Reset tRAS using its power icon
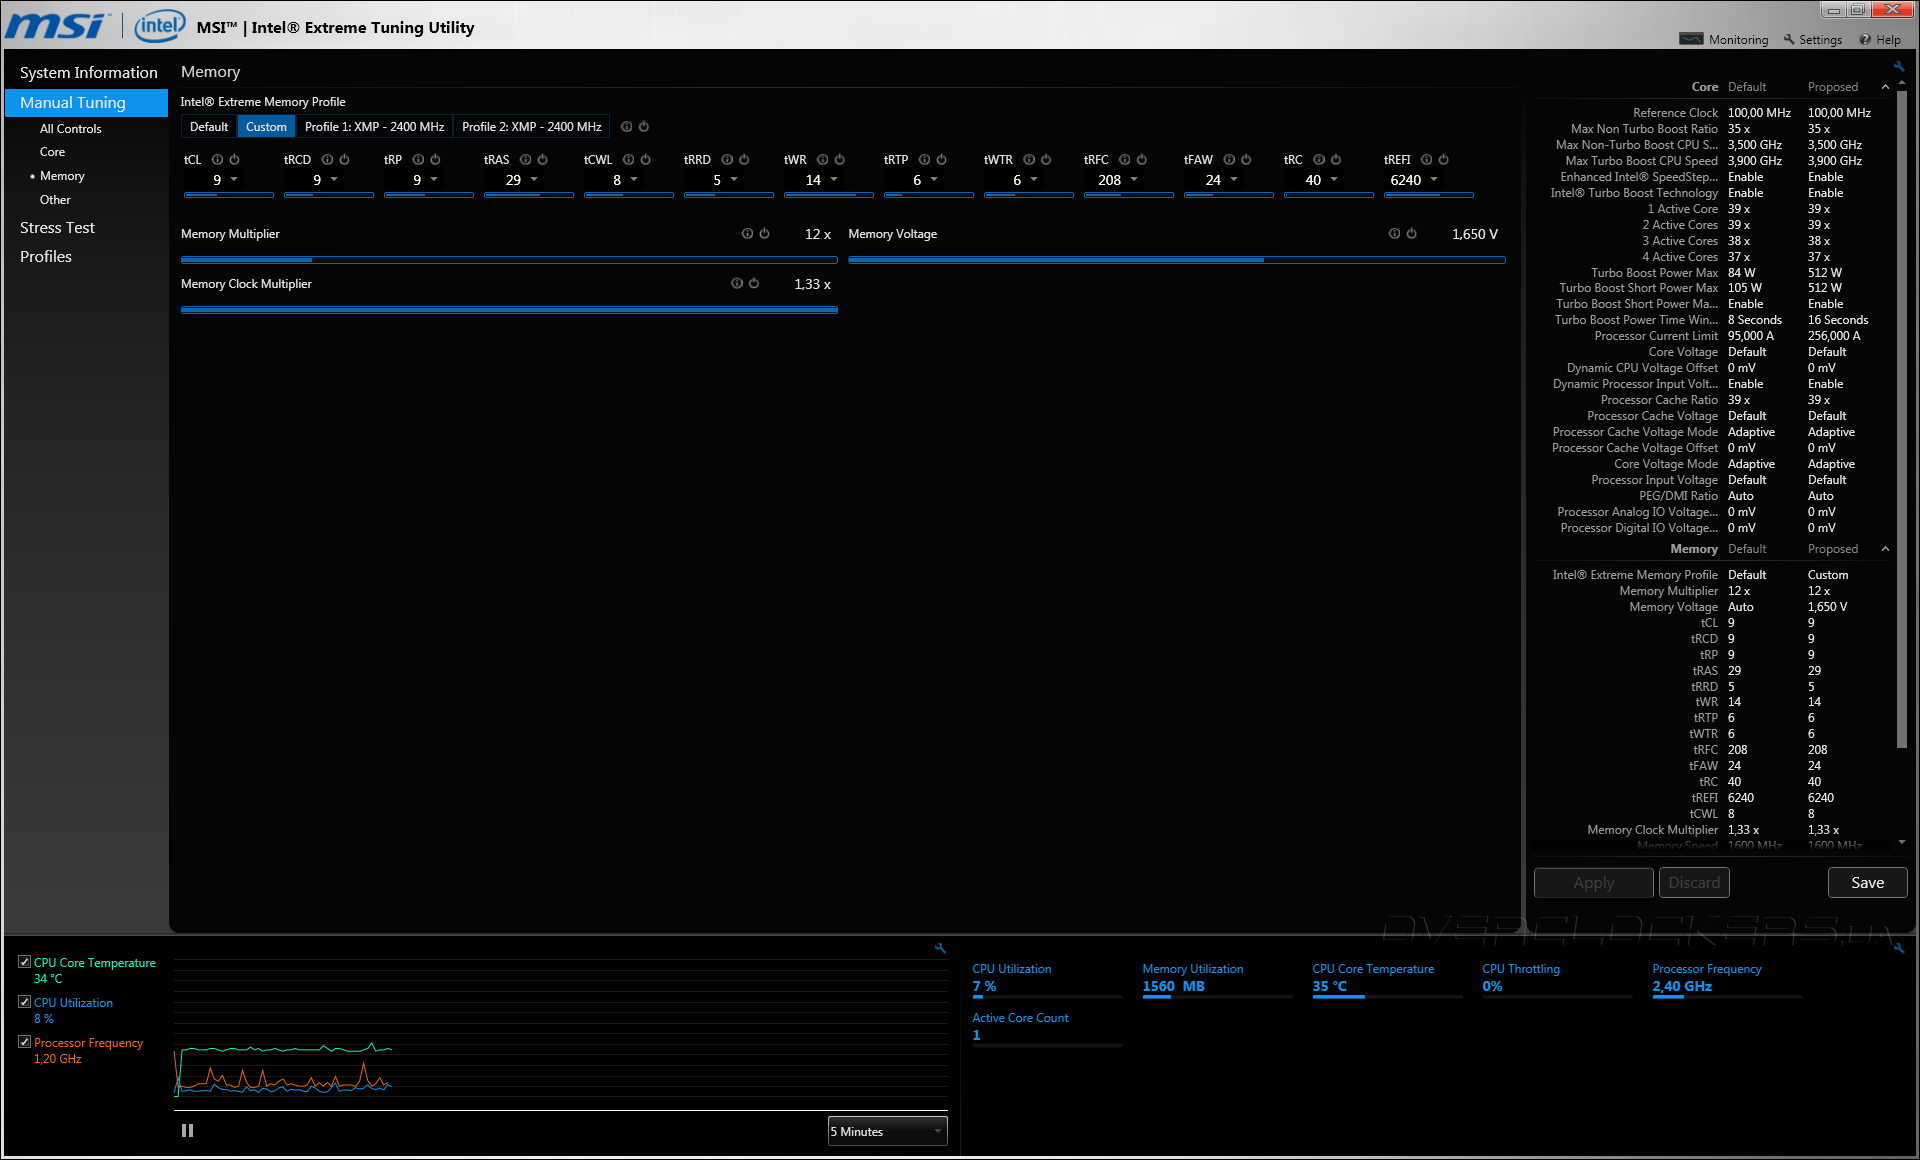This screenshot has width=1920, height=1160. click(543, 160)
